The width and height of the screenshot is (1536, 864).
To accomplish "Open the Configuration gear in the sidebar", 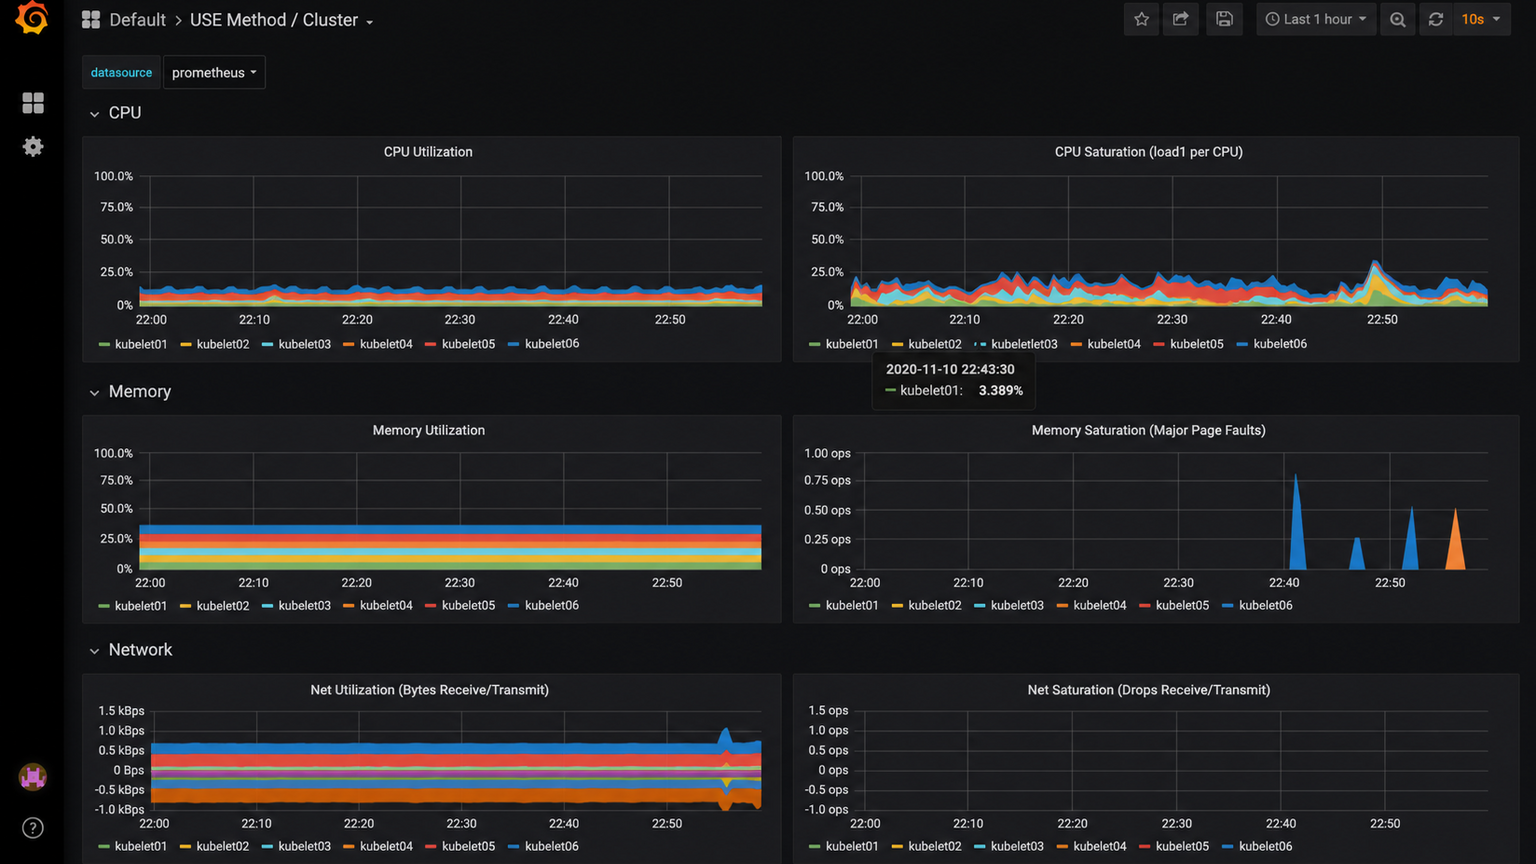I will pos(33,147).
